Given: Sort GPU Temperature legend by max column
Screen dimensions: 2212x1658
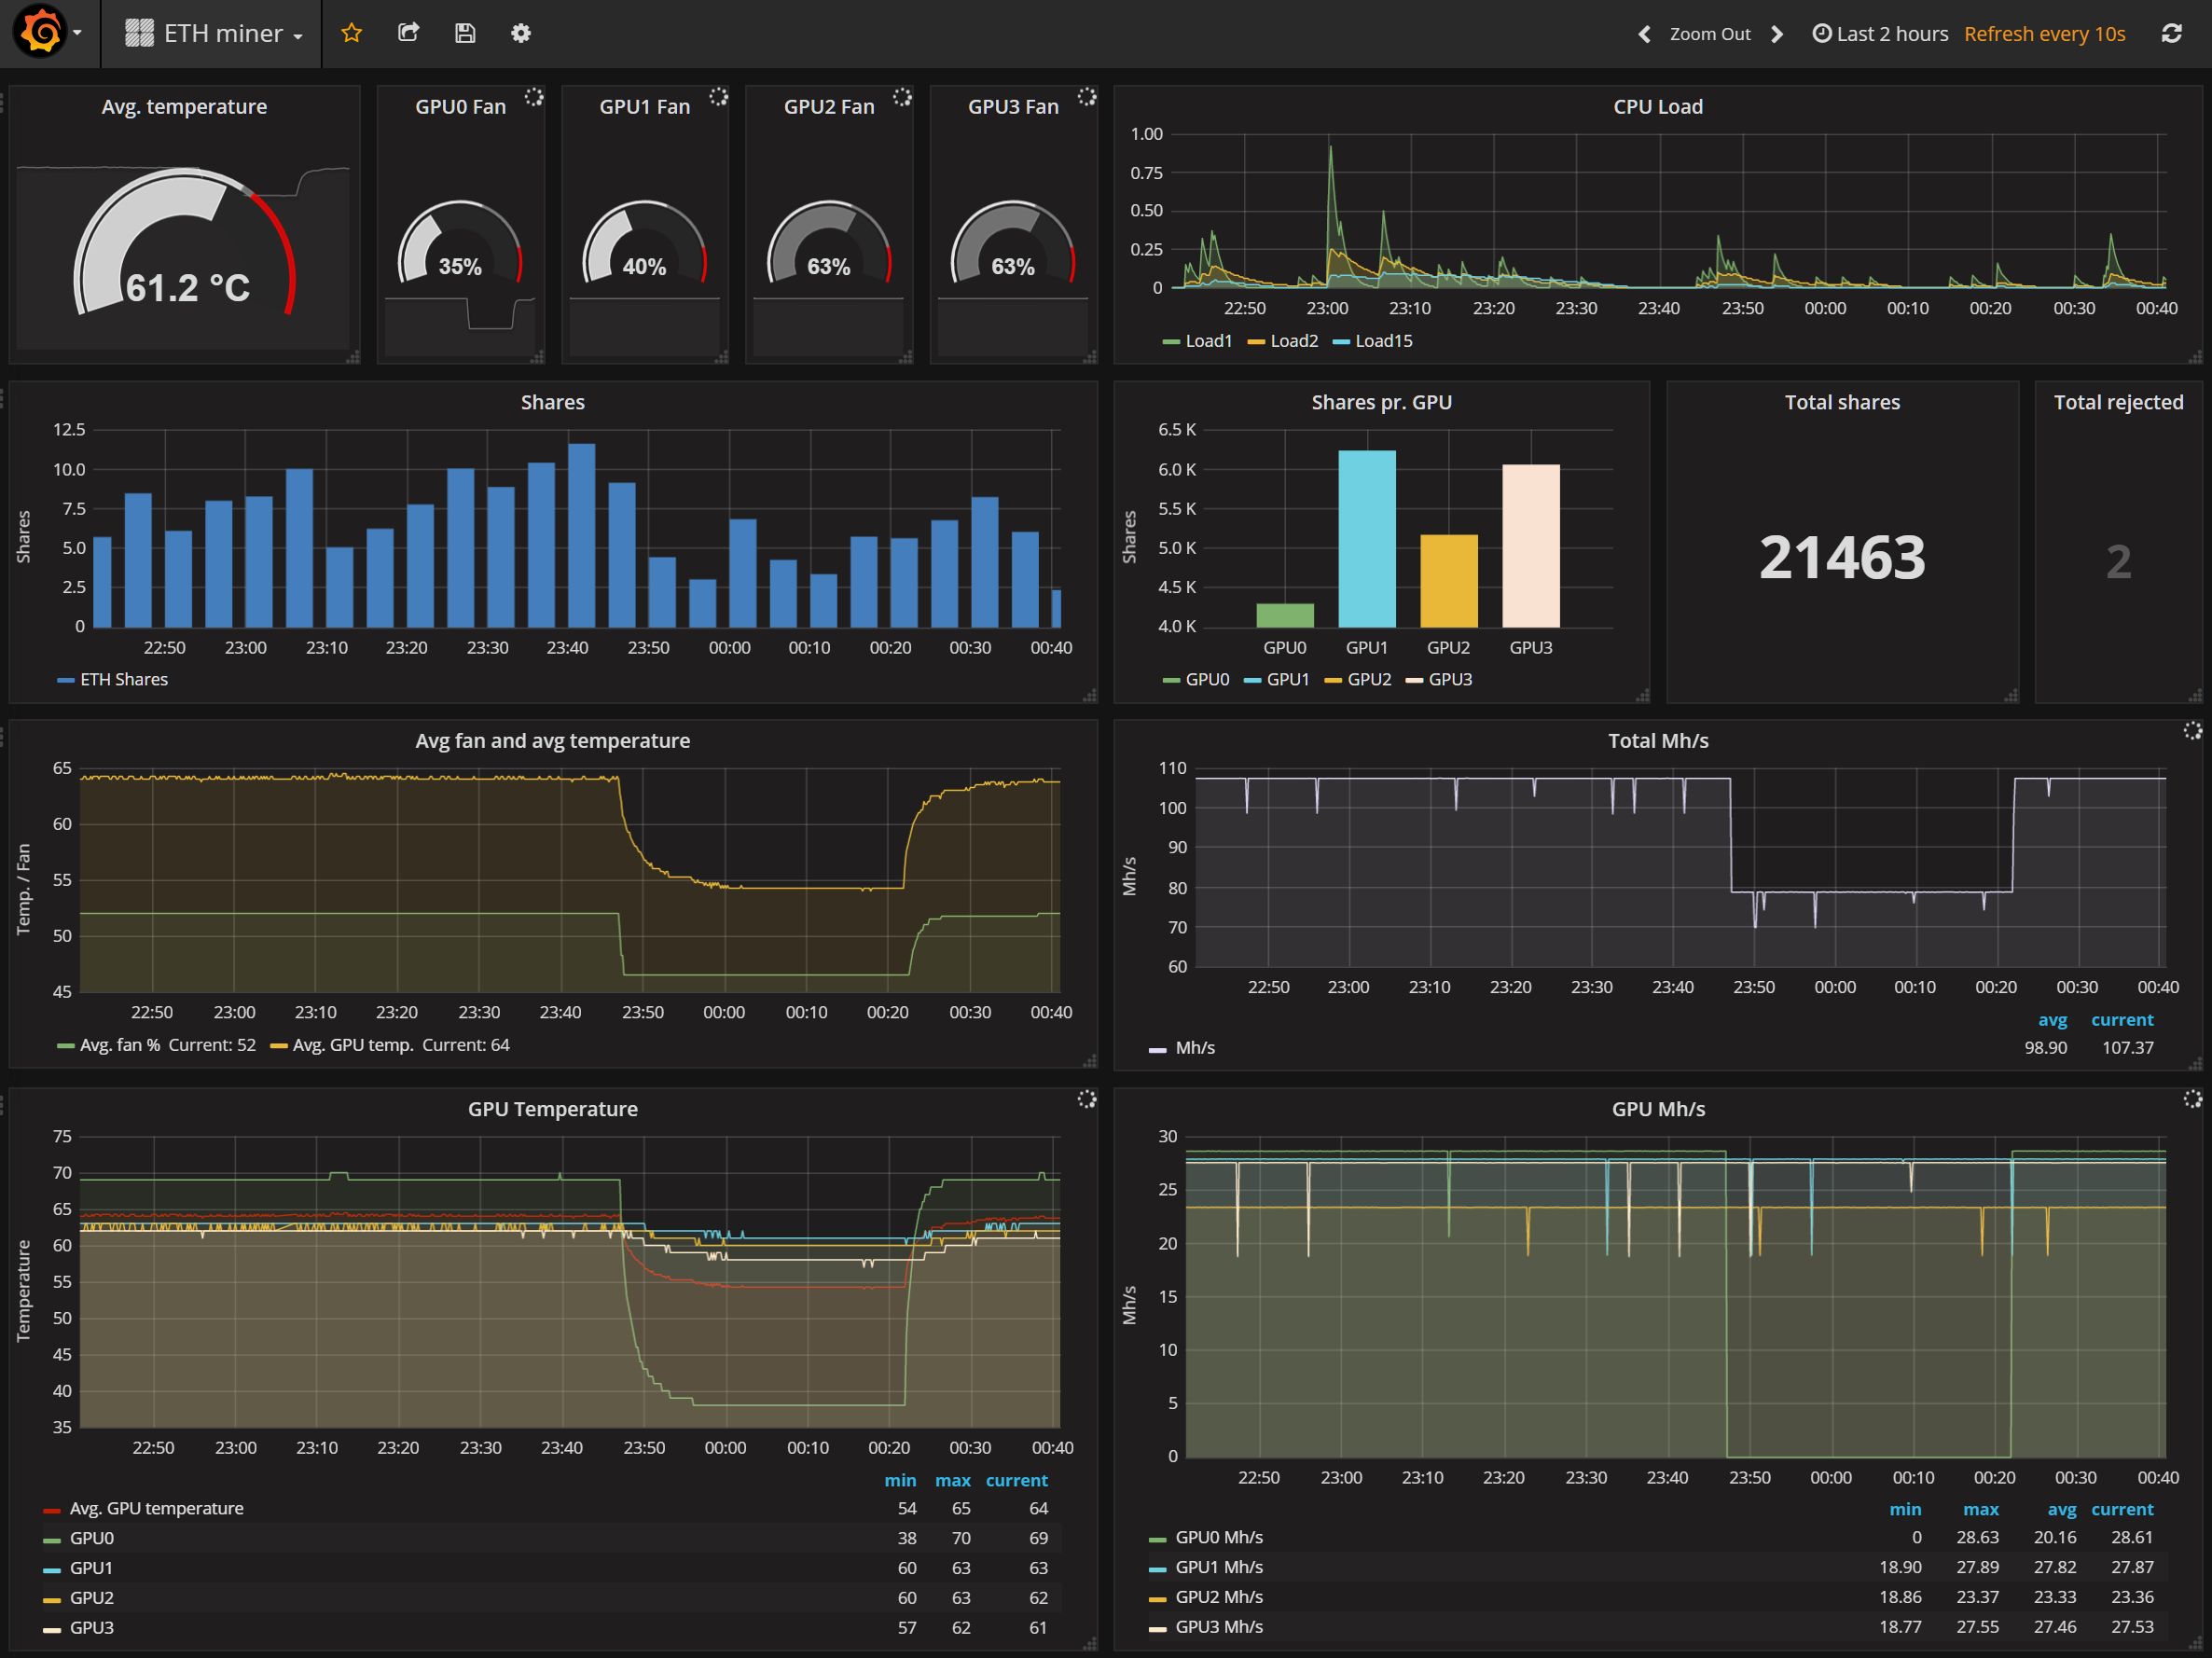Looking at the screenshot, I should [x=952, y=1480].
